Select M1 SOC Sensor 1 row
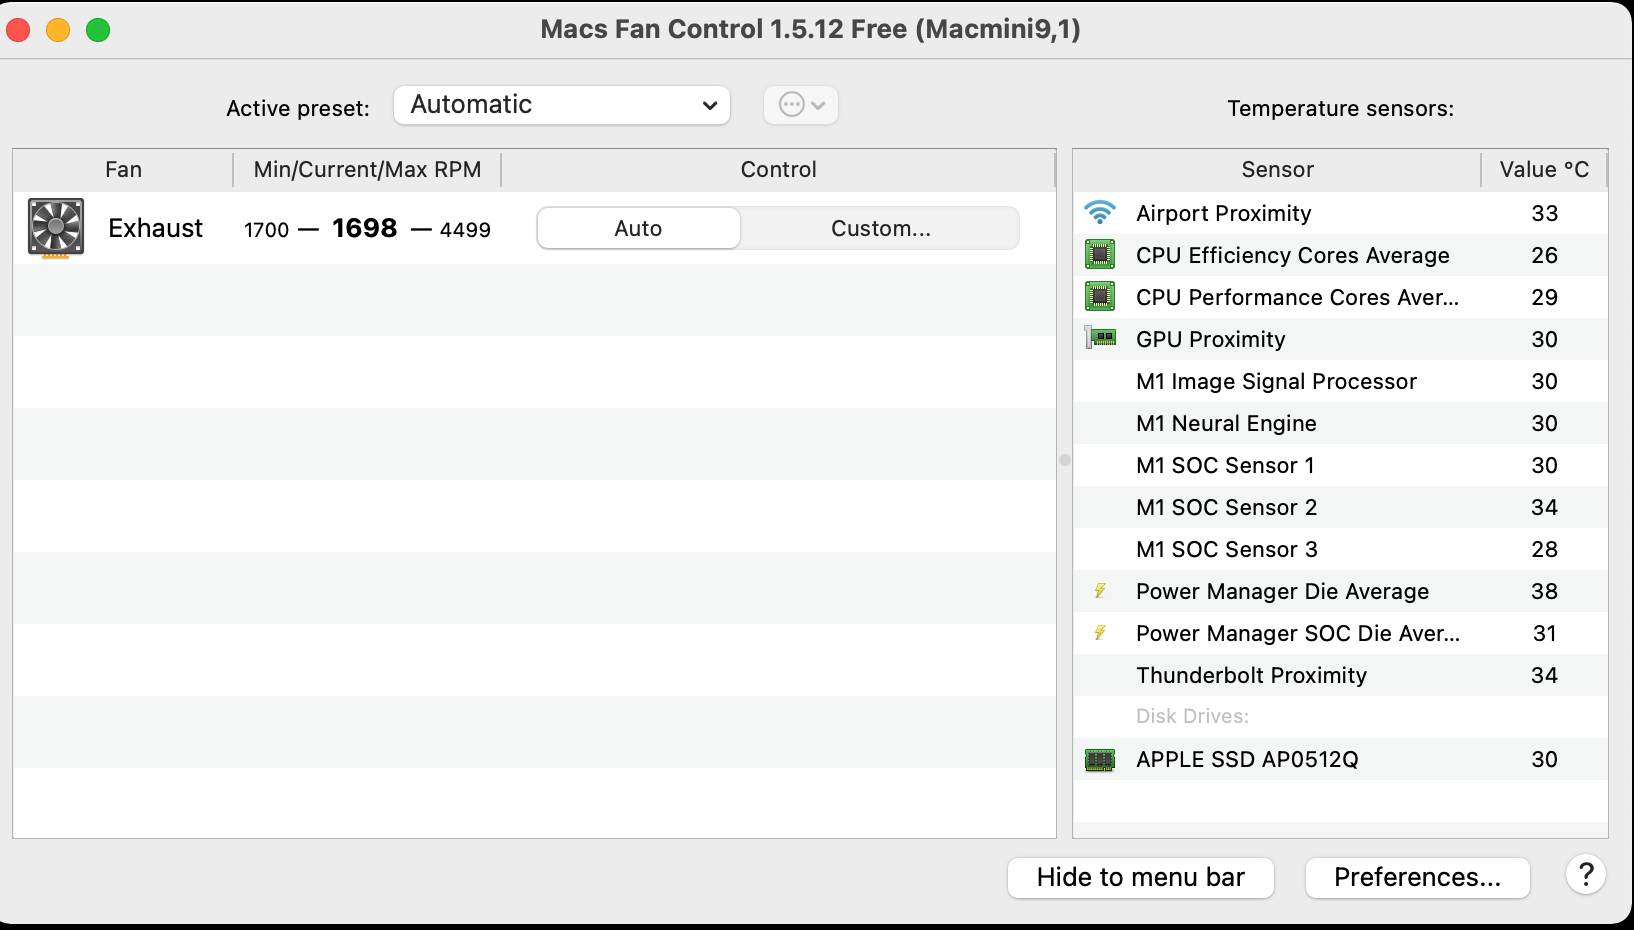1634x930 pixels. pyautogui.click(x=1340, y=465)
